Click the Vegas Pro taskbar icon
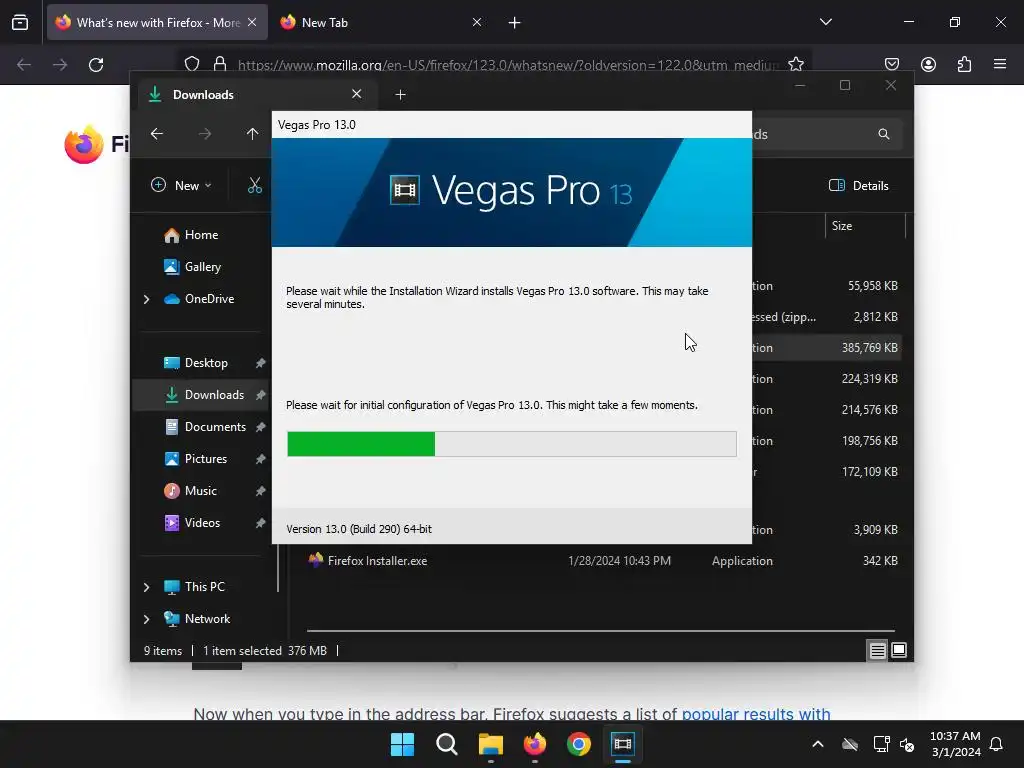1024x768 pixels. click(x=622, y=744)
